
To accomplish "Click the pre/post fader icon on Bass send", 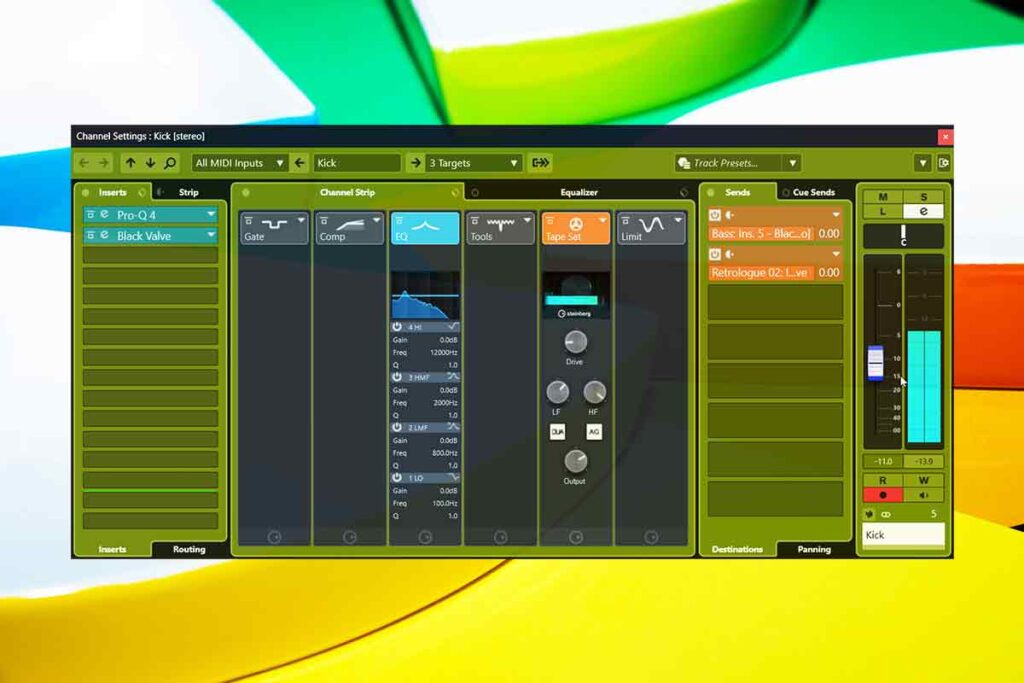I will [x=730, y=215].
